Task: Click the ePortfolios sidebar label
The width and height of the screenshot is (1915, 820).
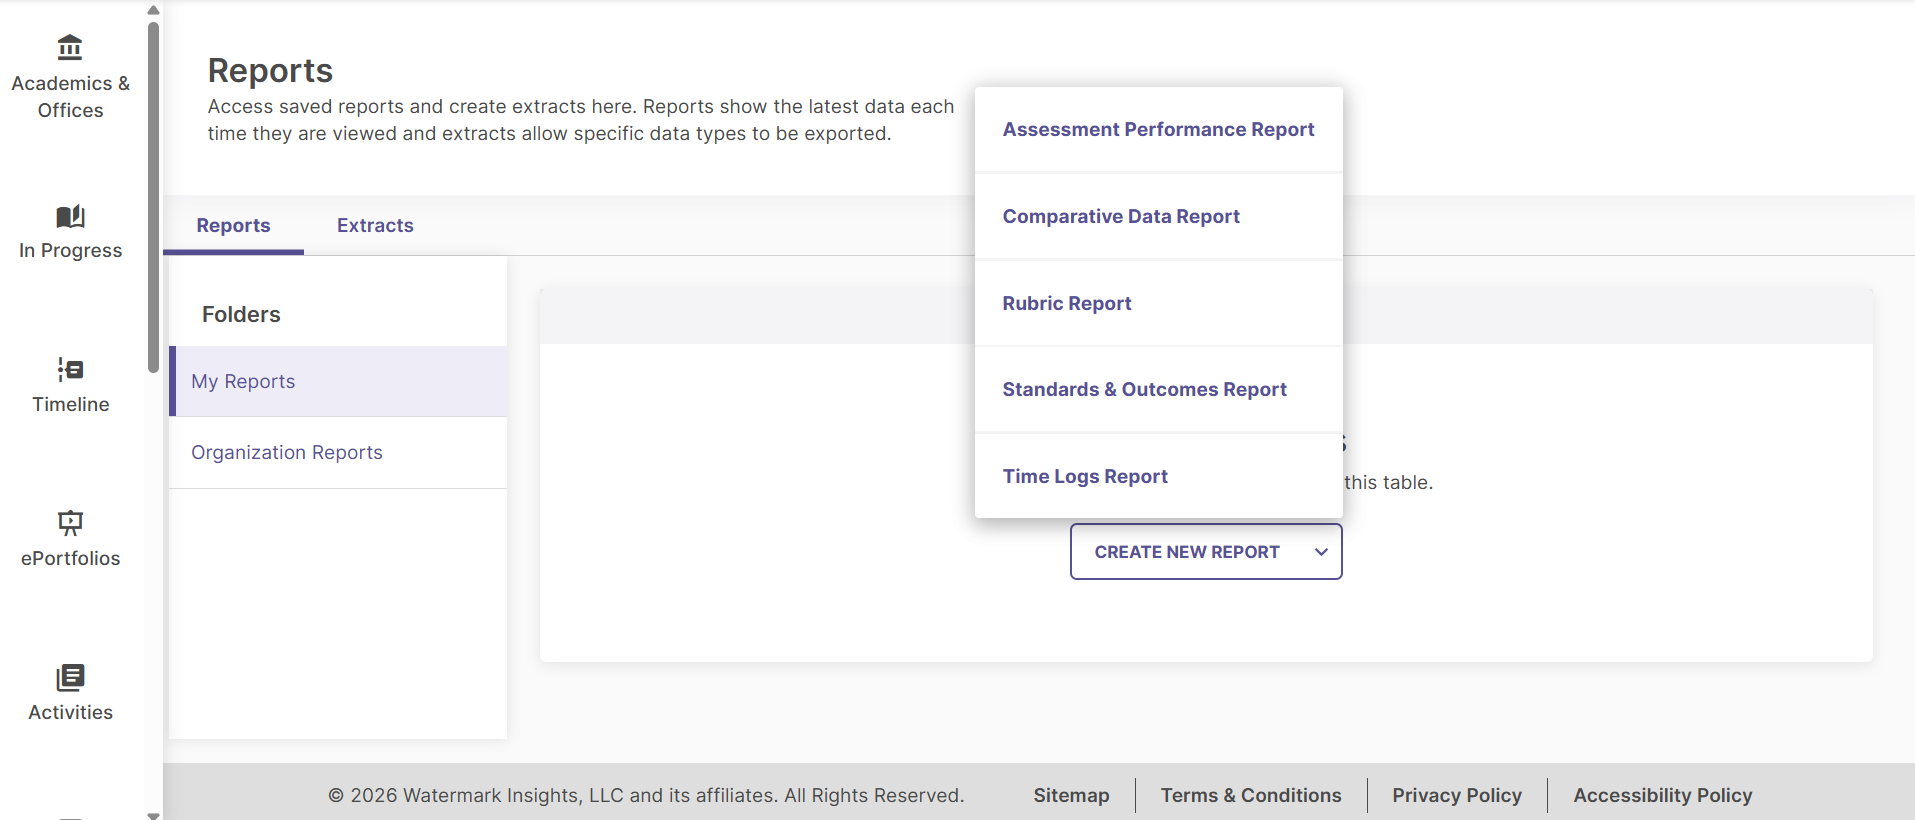Action: click(x=70, y=559)
